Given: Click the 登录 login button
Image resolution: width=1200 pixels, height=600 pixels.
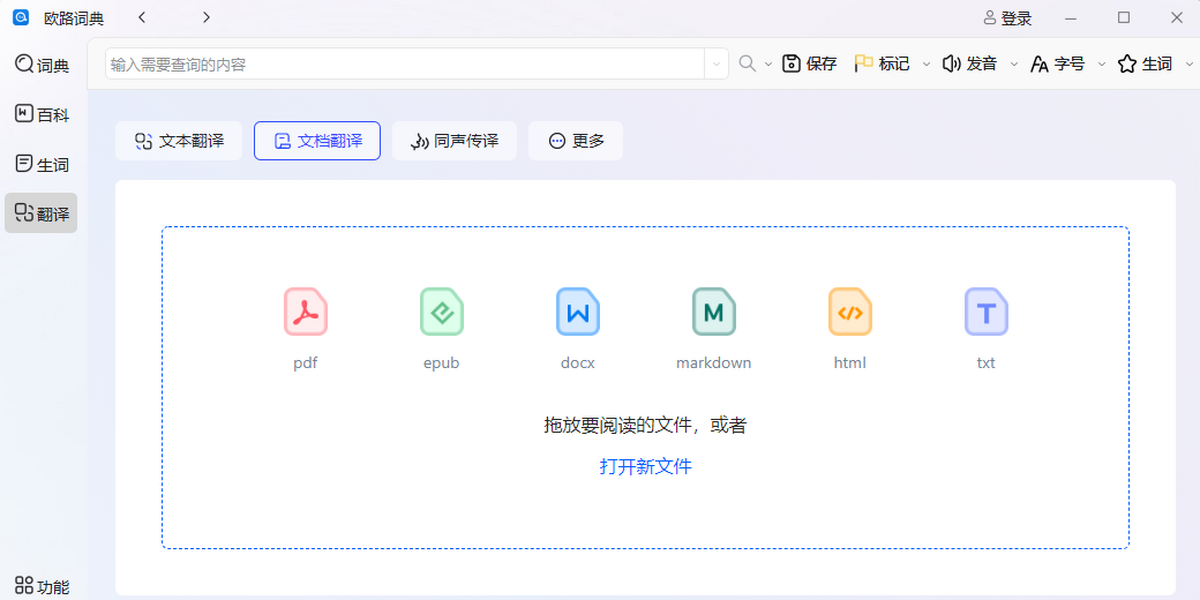Looking at the screenshot, I should click(x=1007, y=18).
